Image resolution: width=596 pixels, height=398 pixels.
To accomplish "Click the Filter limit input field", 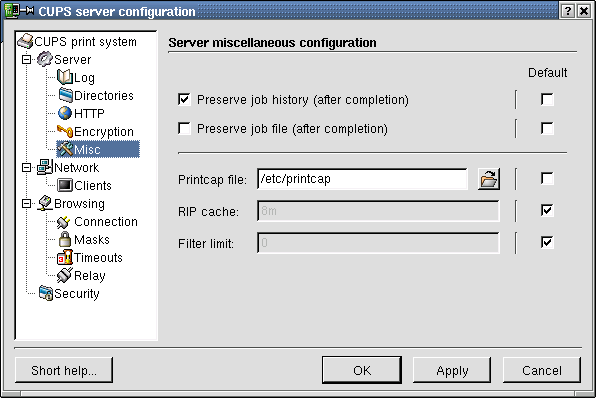I will click(378, 243).
